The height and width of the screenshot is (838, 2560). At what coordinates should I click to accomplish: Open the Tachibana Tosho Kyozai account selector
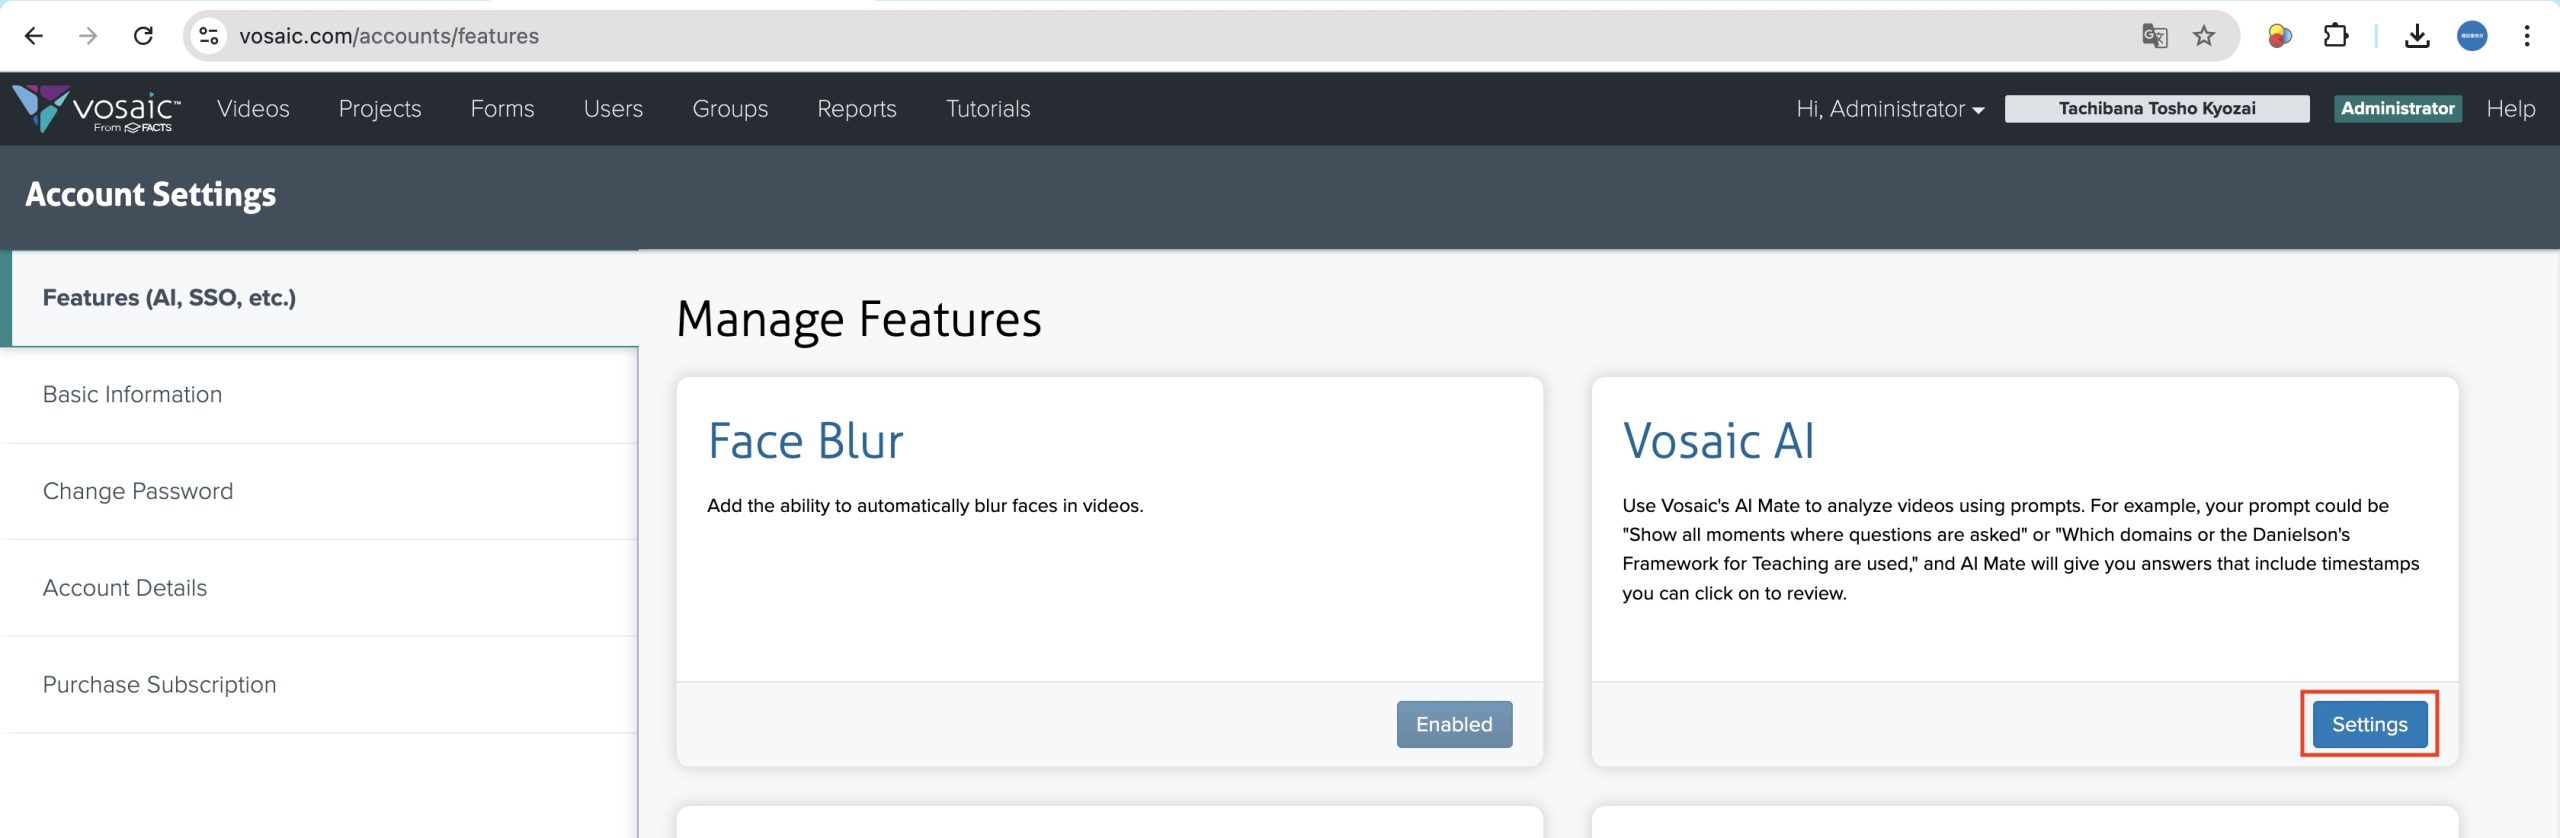[x=2156, y=109]
